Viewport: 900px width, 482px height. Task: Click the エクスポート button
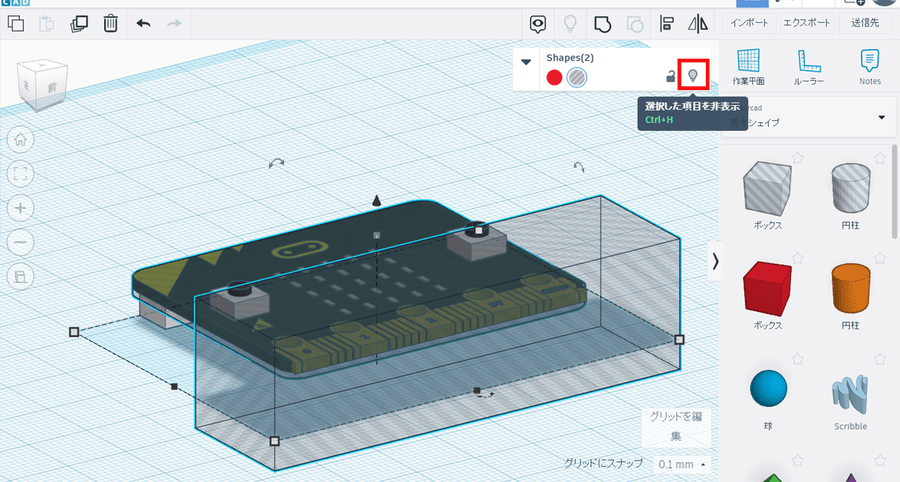[x=806, y=23]
